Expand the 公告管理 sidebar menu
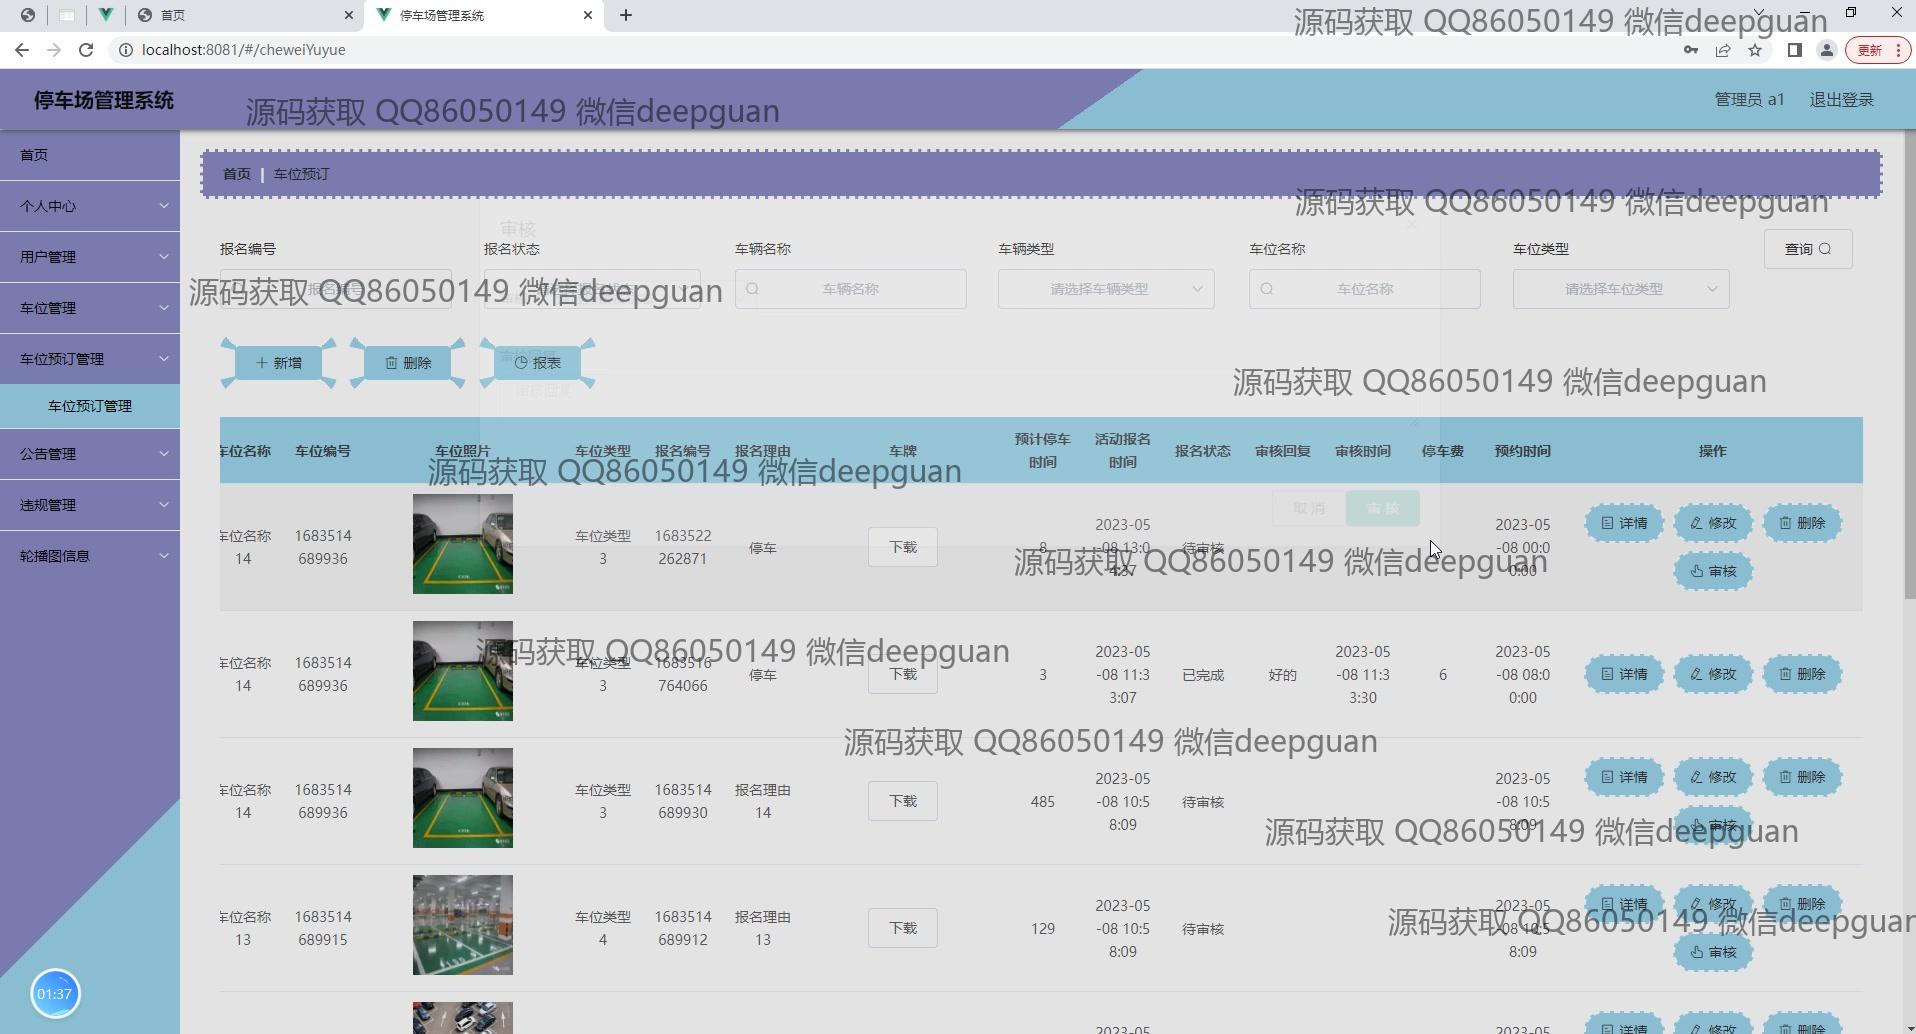 coord(90,454)
